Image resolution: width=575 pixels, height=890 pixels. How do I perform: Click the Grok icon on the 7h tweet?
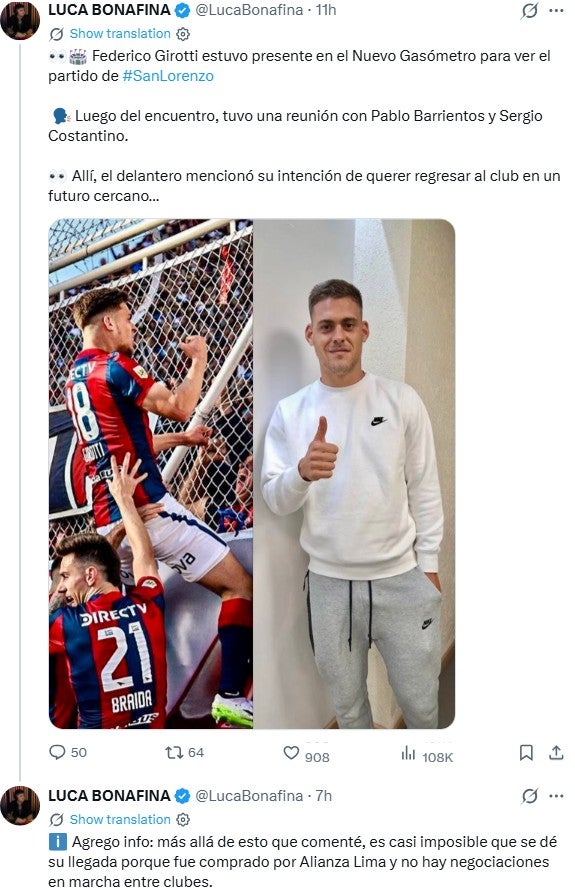(529, 796)
